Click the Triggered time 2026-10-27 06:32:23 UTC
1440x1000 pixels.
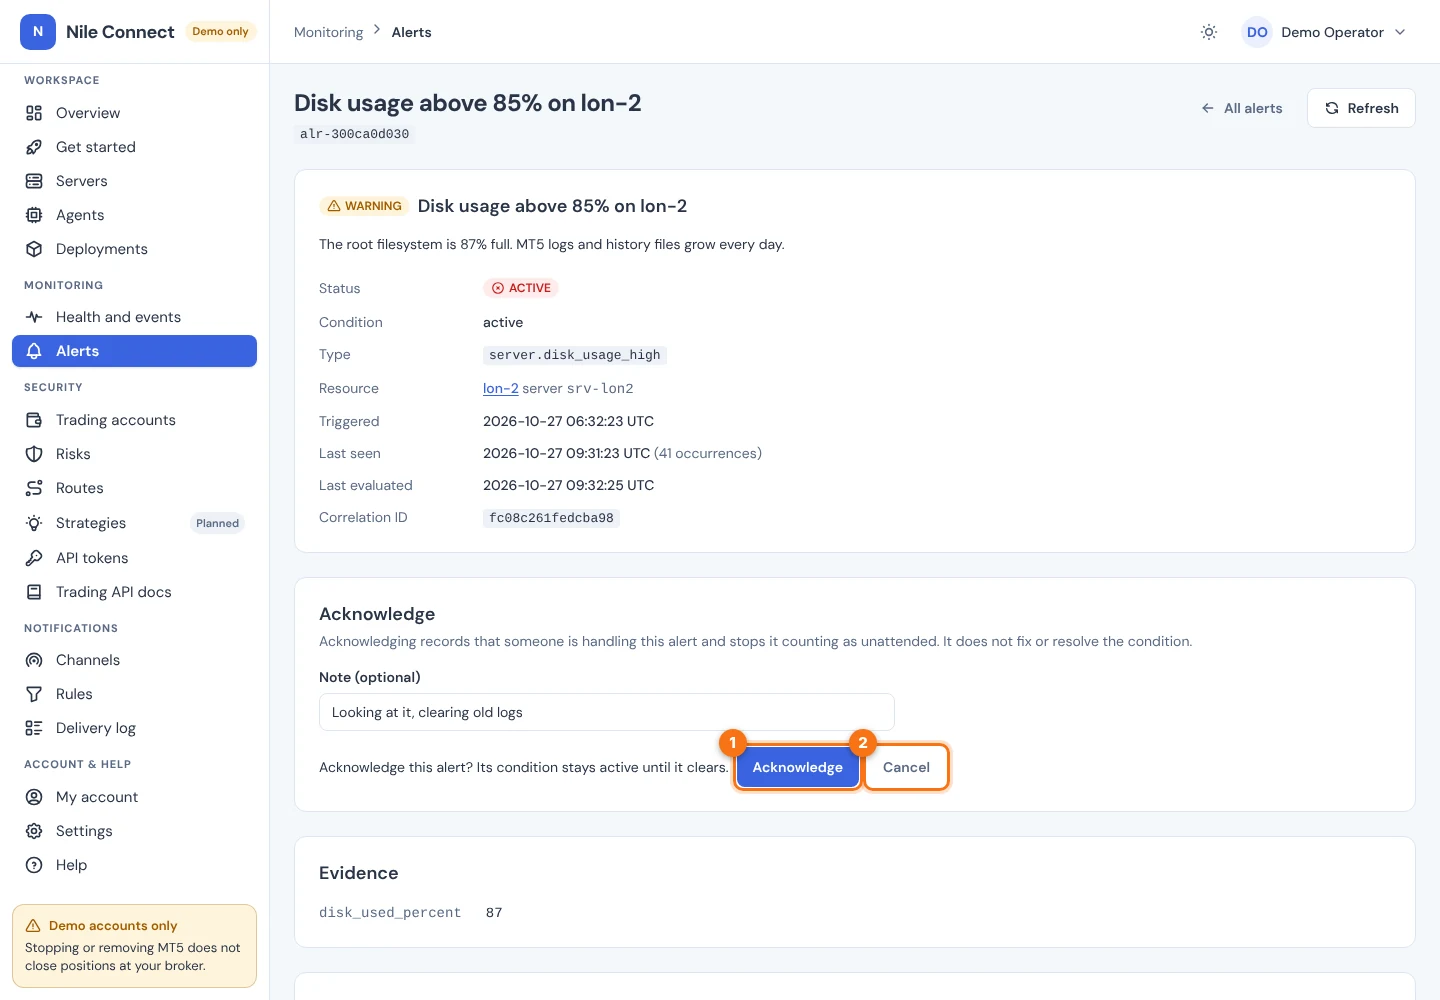(568, 421)
